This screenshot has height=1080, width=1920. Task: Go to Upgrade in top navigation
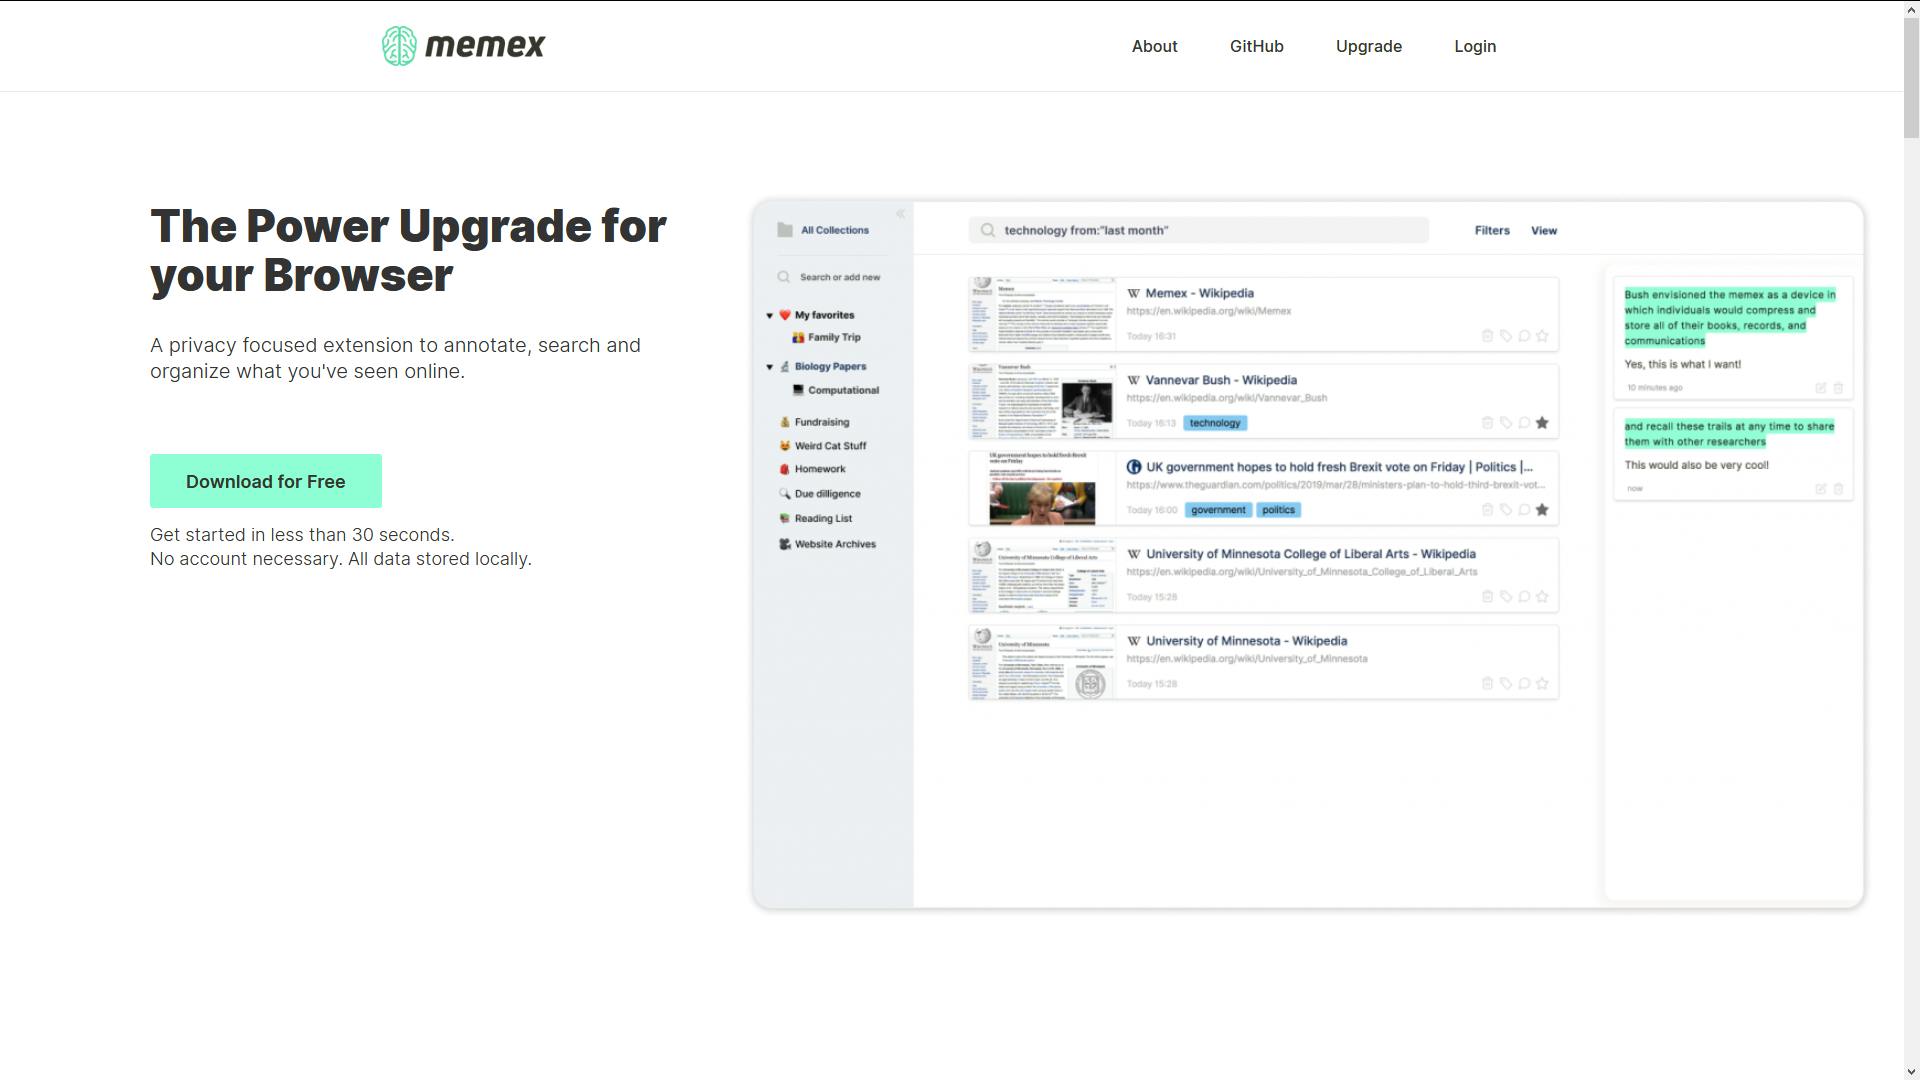1368,47
